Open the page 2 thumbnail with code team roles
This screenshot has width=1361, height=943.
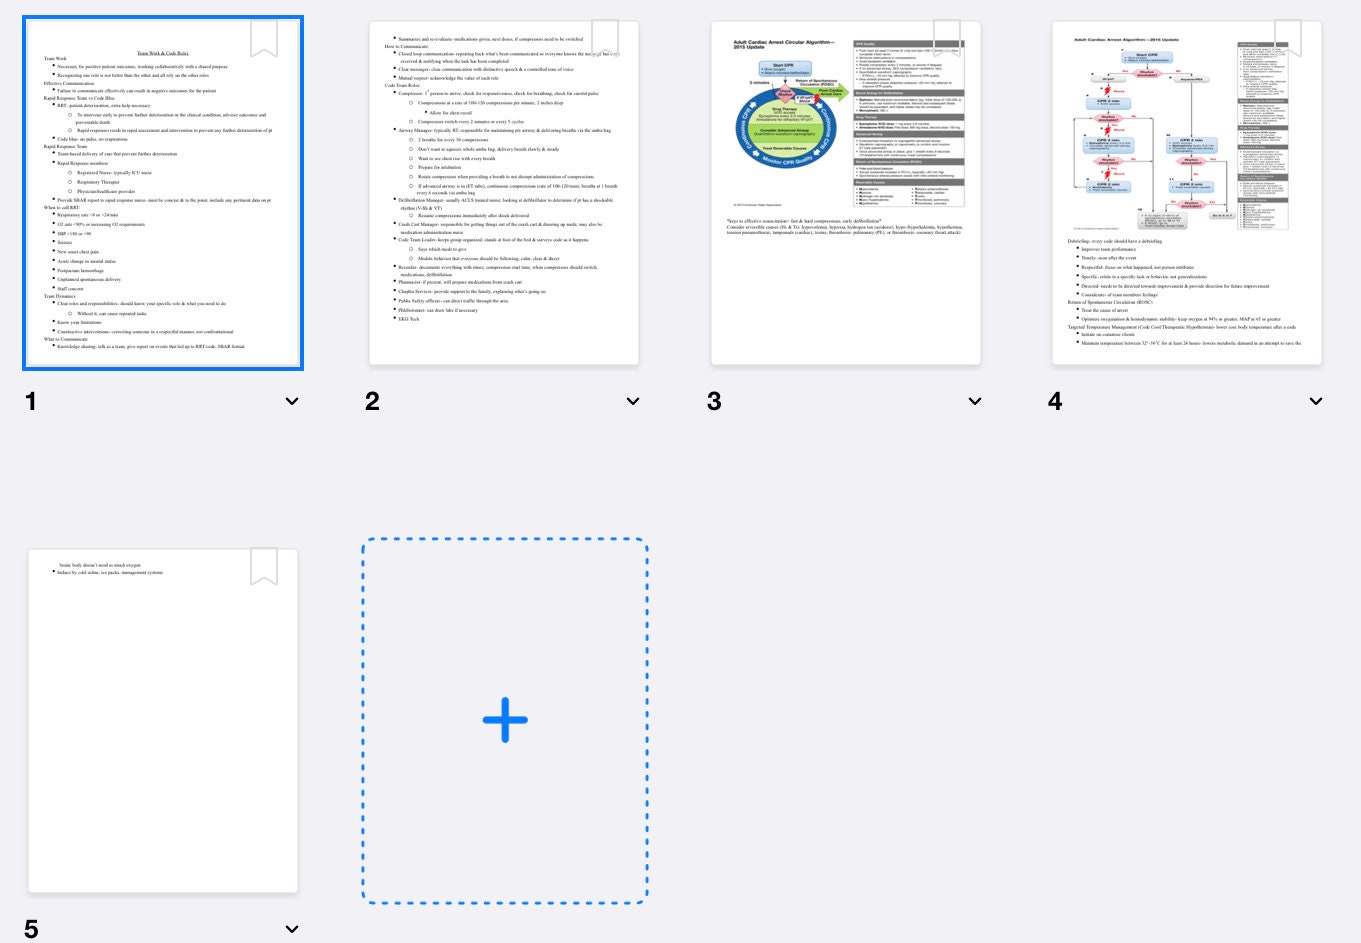(x=504, y=193)
